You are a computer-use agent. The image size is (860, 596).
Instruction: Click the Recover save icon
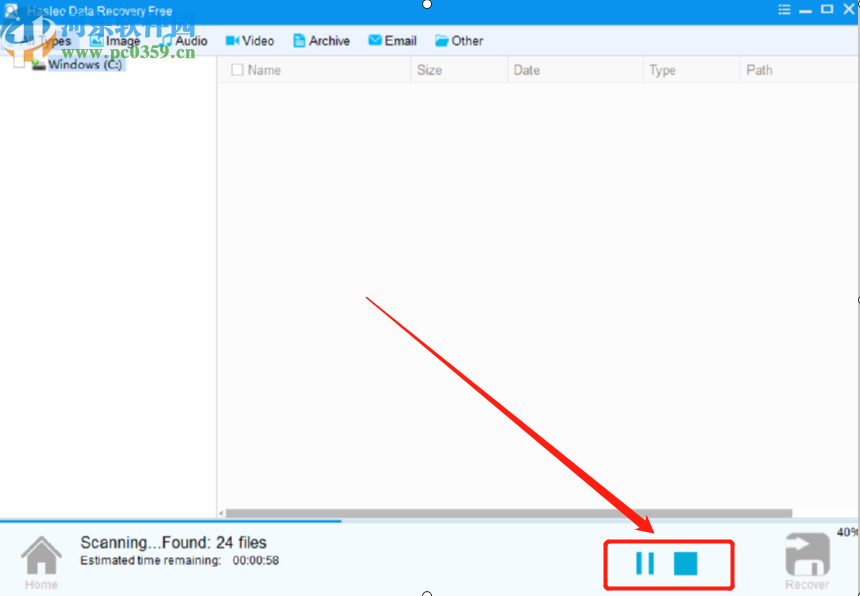click(807, 562)
